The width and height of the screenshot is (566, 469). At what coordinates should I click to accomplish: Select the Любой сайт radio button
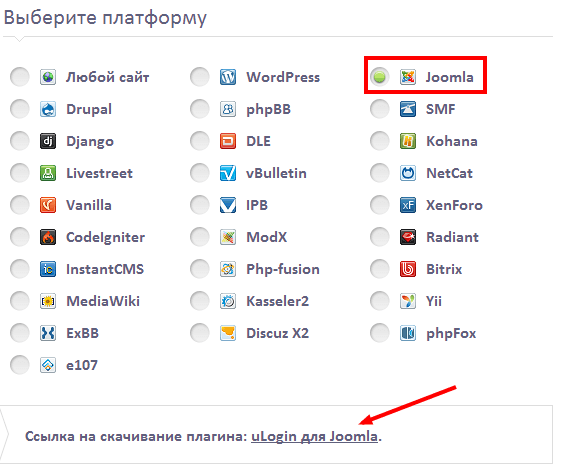click(x=19, y=77)
